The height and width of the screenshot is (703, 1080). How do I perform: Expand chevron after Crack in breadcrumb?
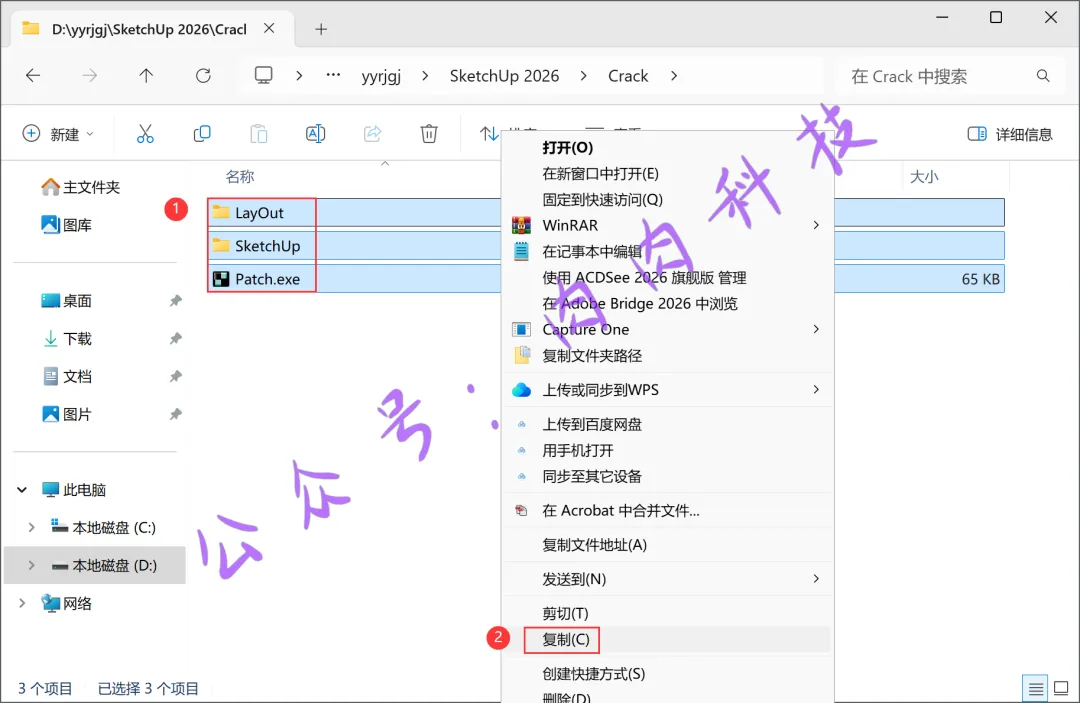tap(674, 76)
